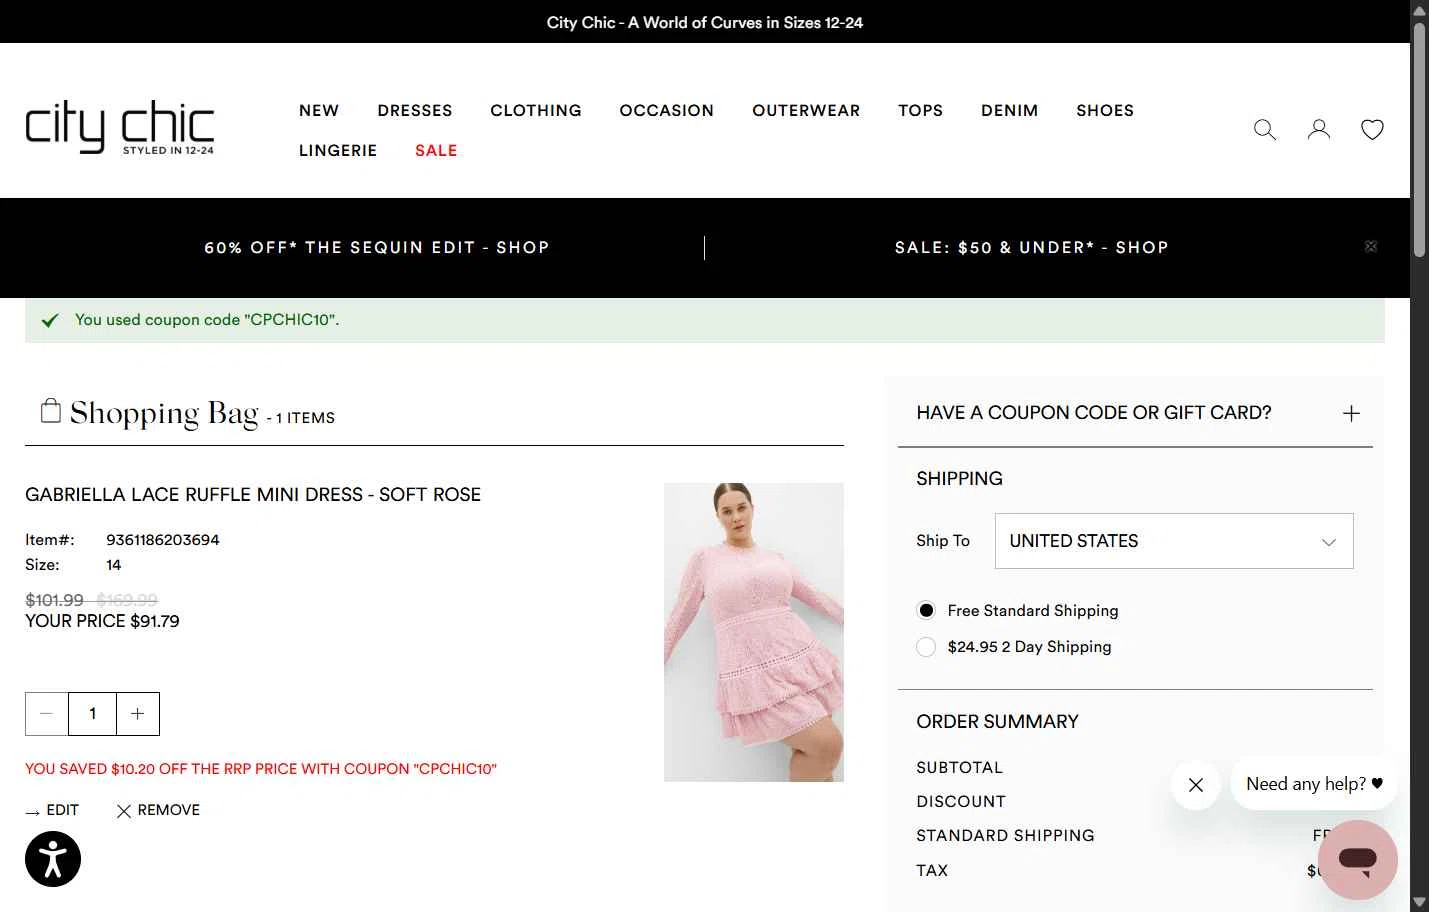Click the SUBTOTAL label in order summary
Viewport: 1429px width, 912px height.
click(959, 768)
